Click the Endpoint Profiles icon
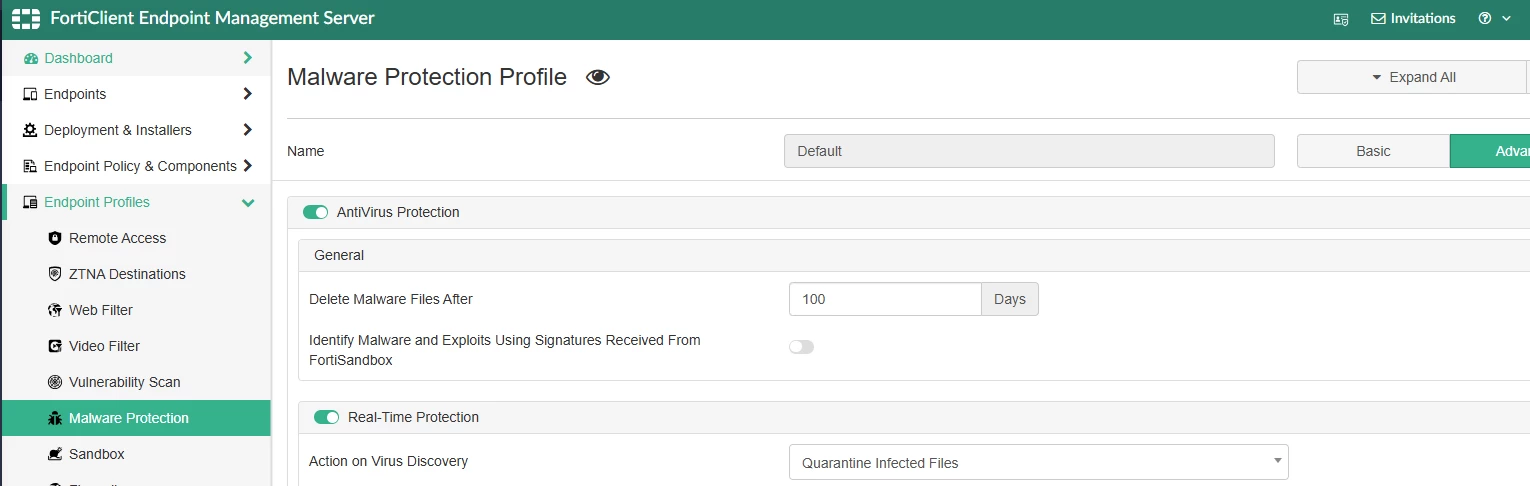Viewport: 1530px width, 486px height. (x=30, y=202)
